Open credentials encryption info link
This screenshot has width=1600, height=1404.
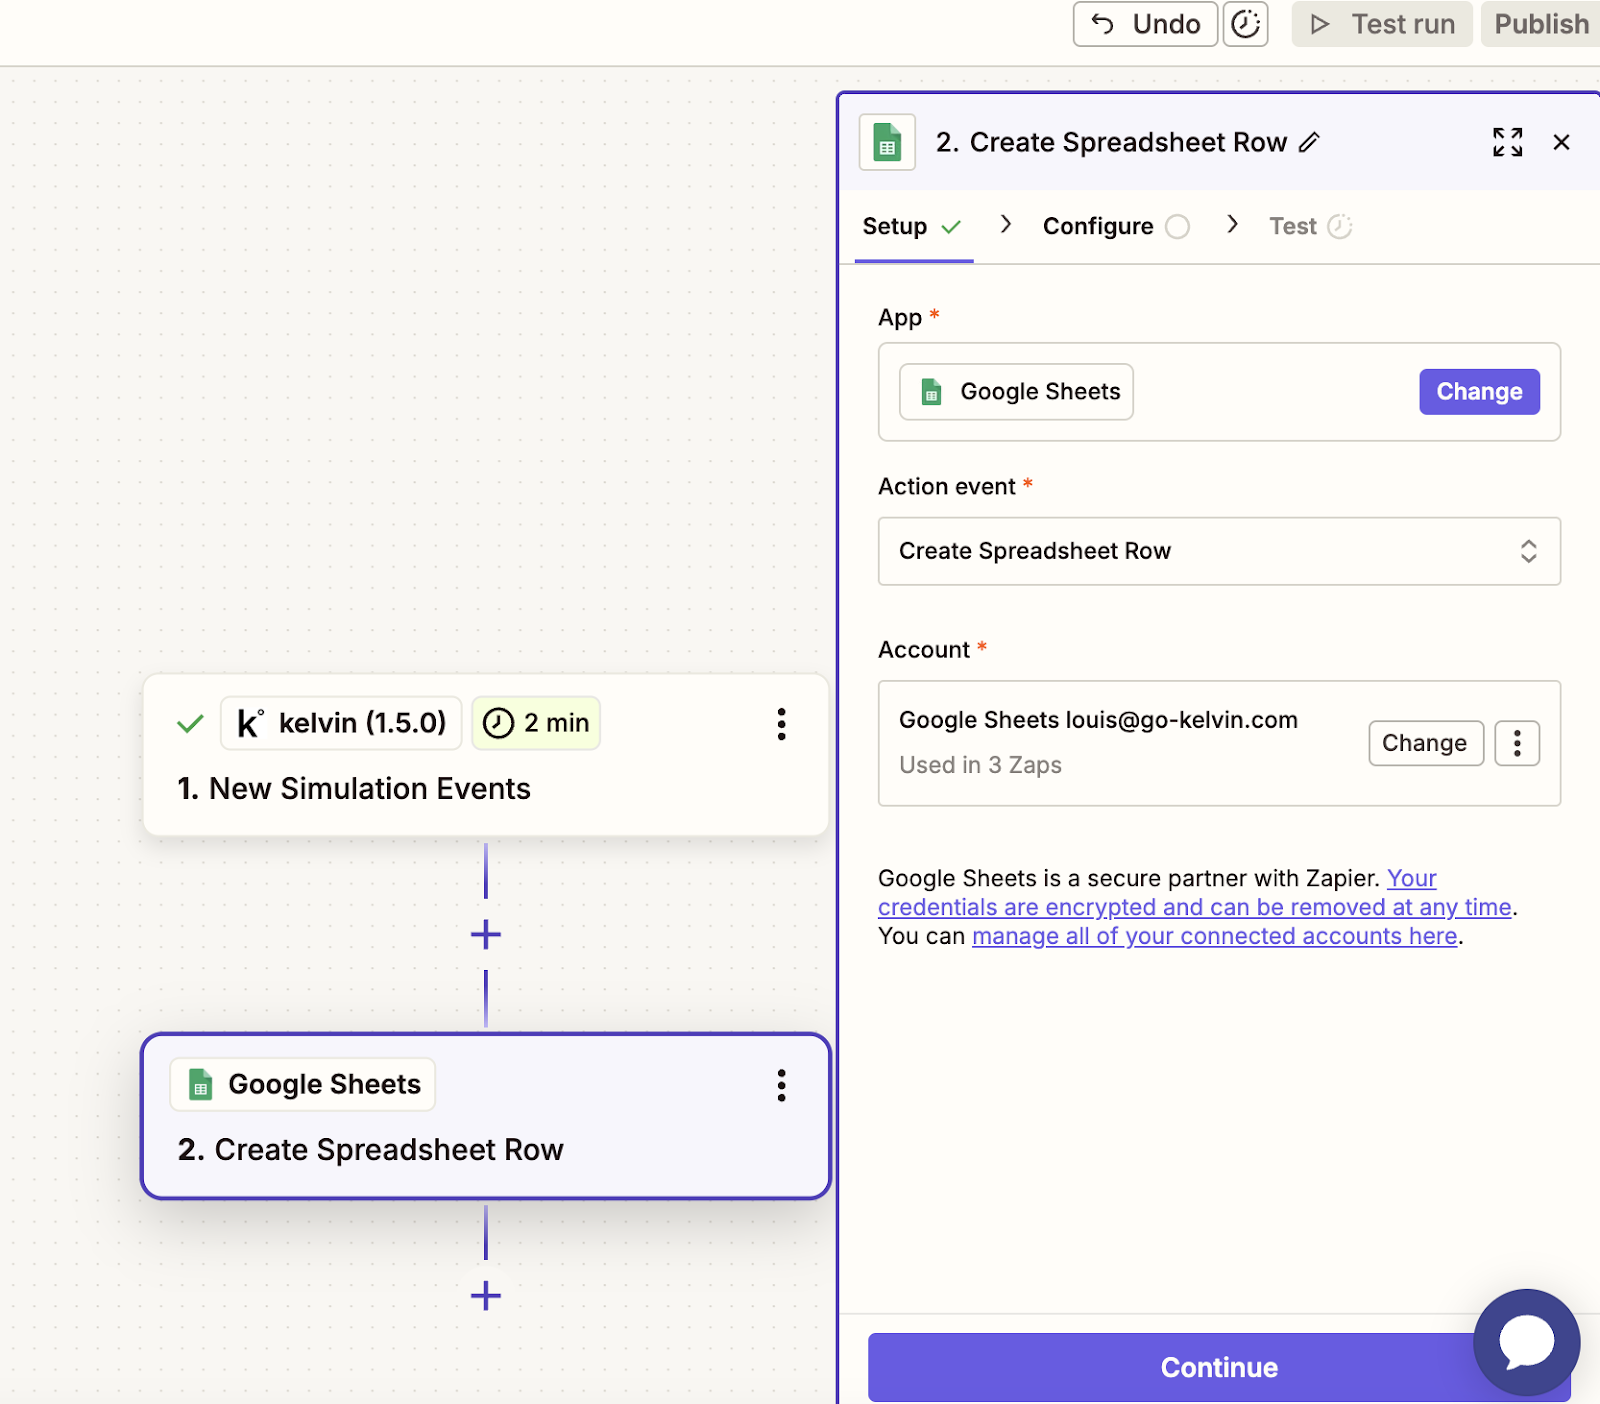pyautogui.click(x=1195, y=907)
